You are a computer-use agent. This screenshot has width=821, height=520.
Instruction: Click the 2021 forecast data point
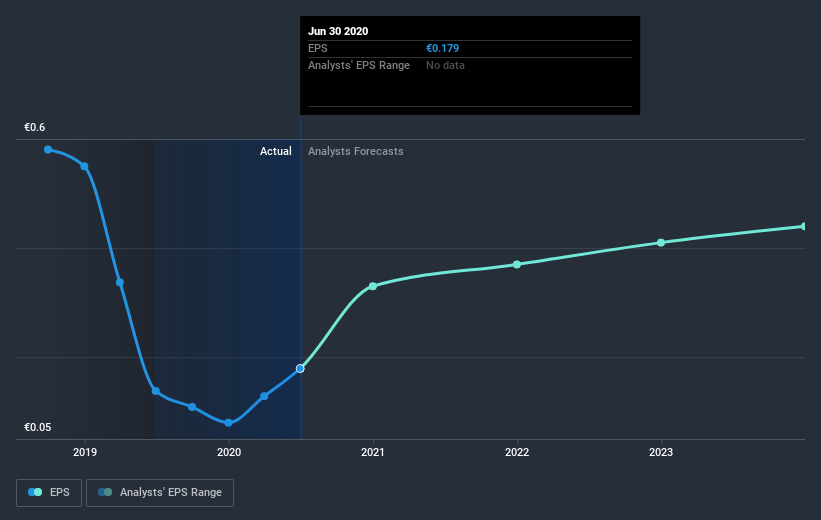(x=373, y=286)
